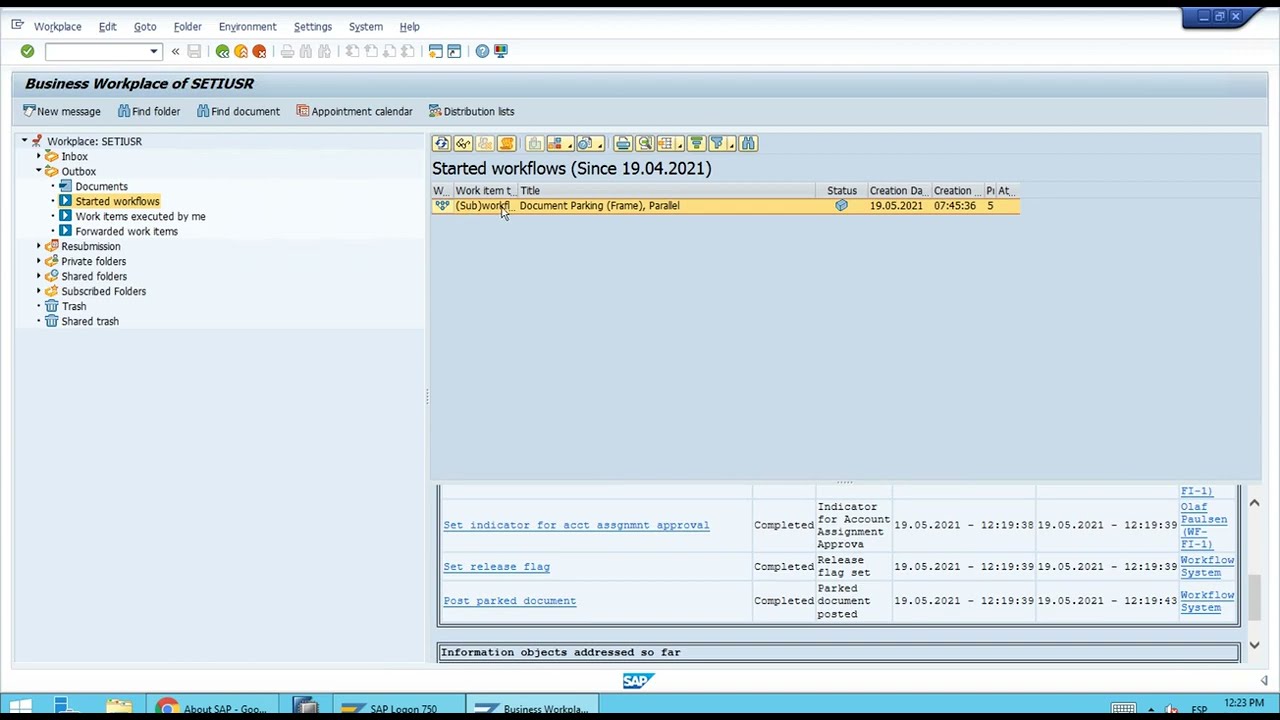
Task: Open 'Set indicator for acct assgnmnt approval' link
Action: click(576, 525)
